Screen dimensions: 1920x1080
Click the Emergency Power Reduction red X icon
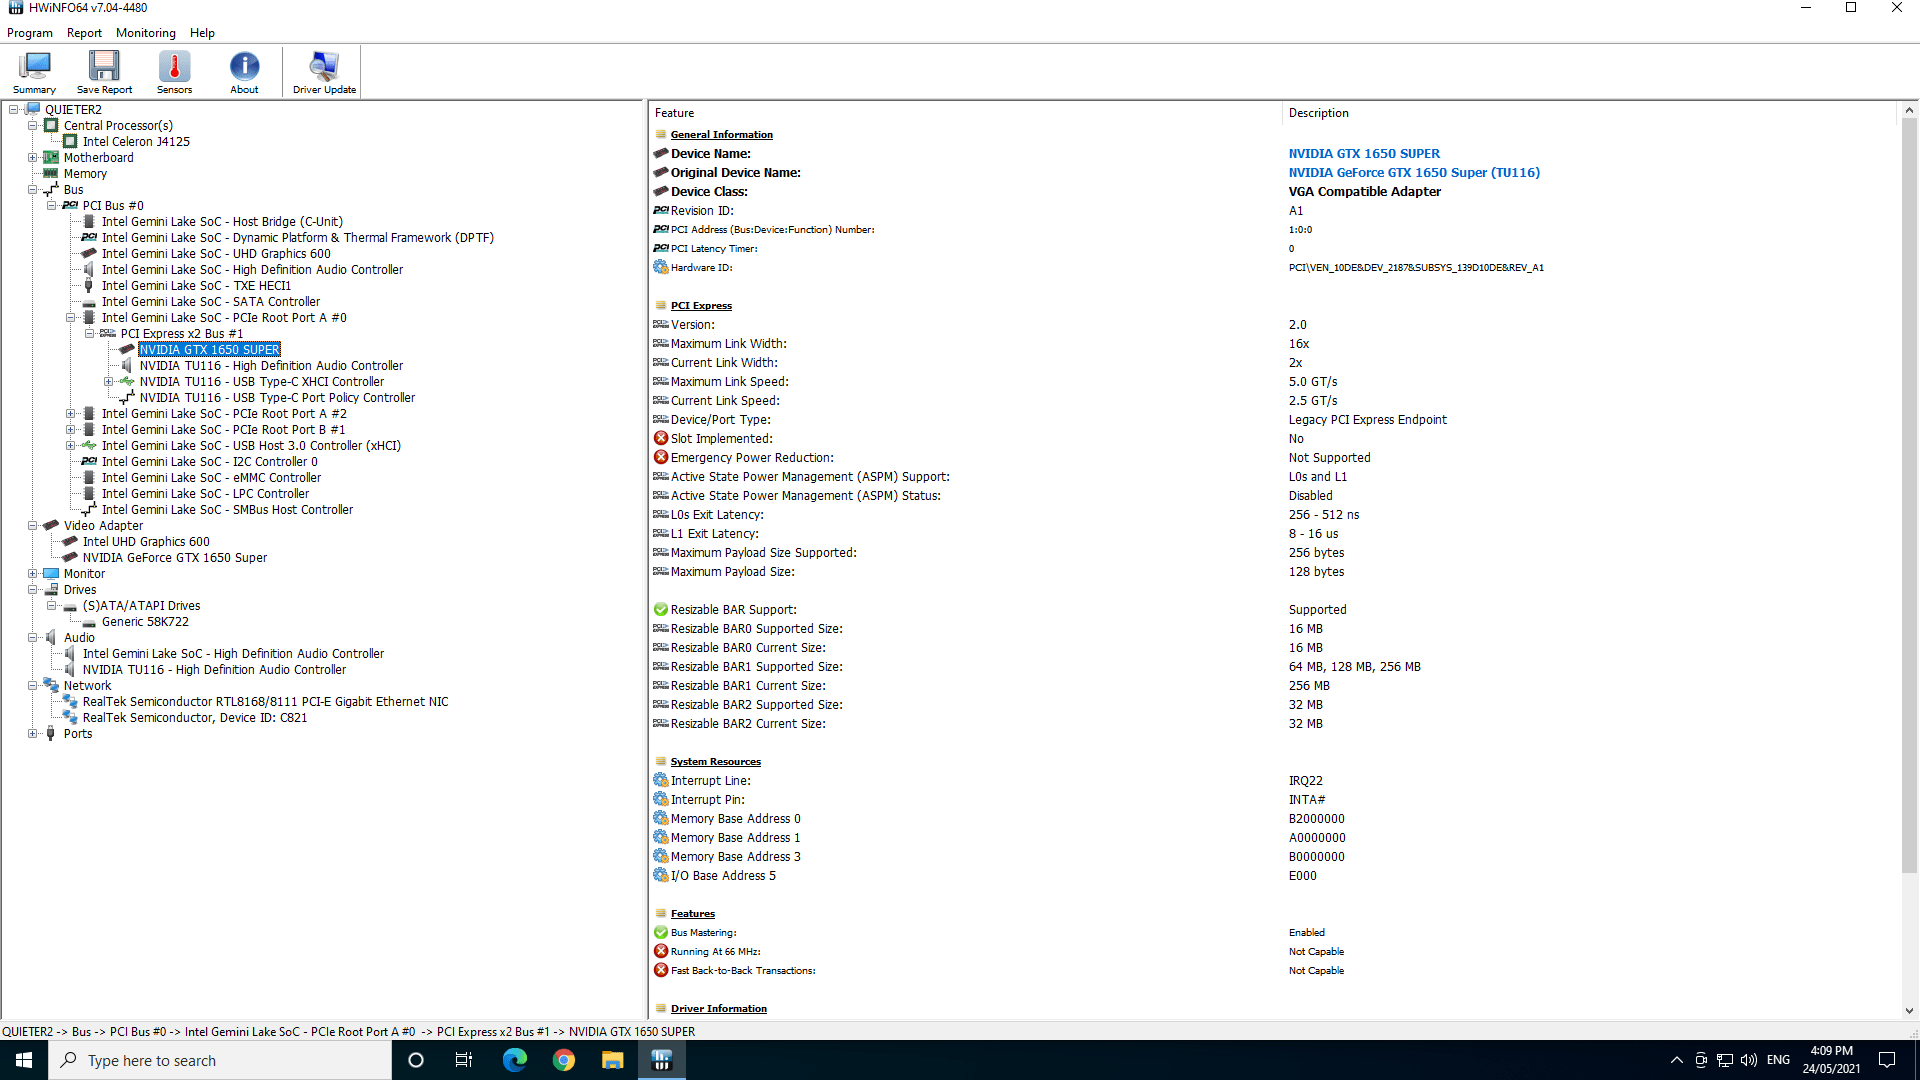click(x=660, y=458)
